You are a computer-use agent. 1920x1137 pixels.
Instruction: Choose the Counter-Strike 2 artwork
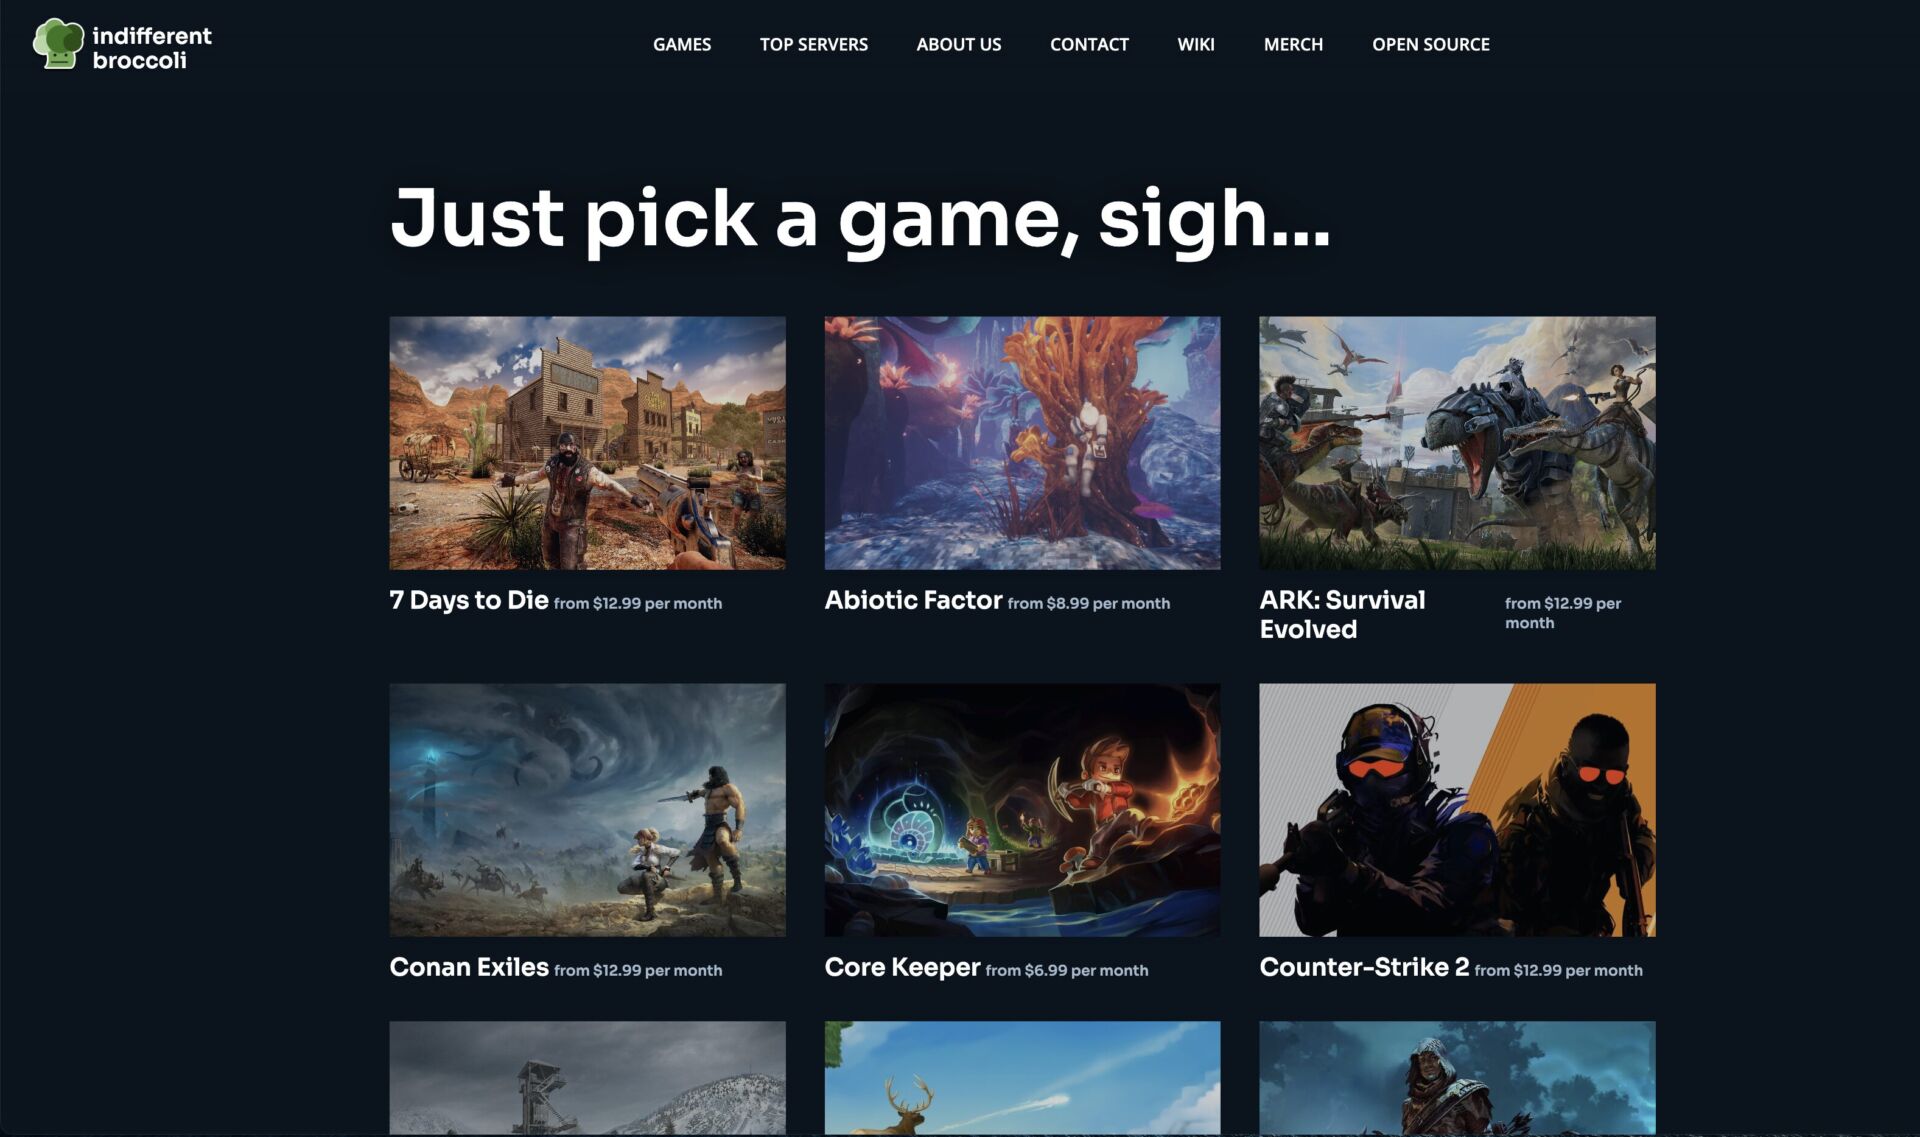pos(1457,810)
